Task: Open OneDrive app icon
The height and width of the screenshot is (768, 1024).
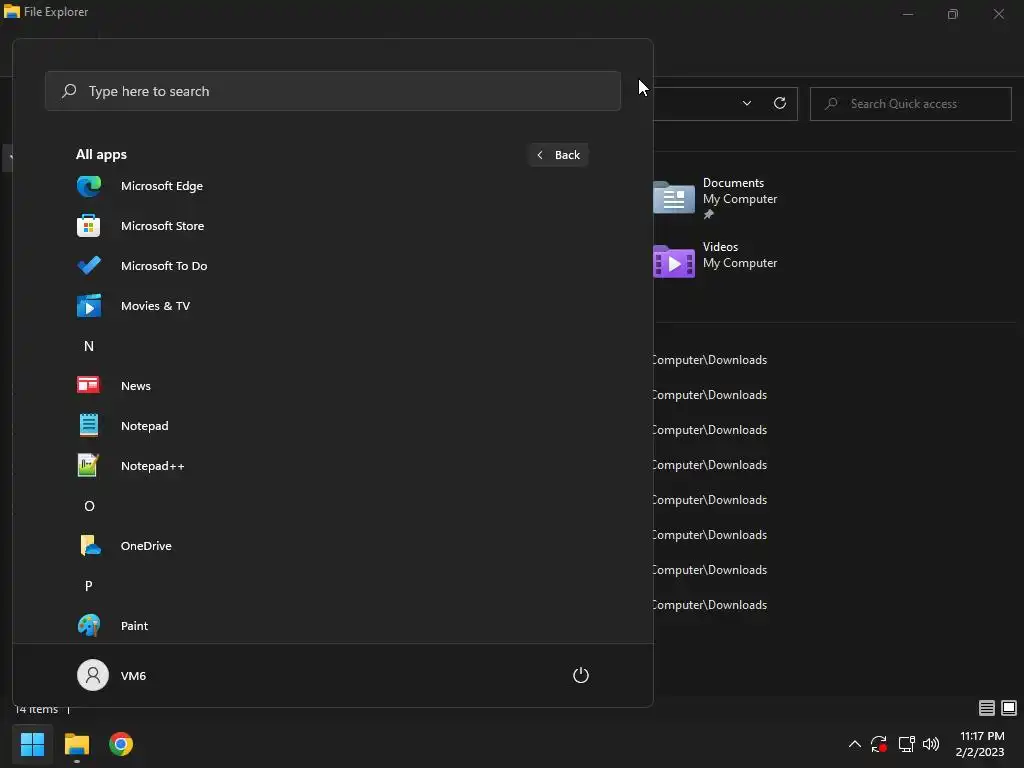Action: [x=90, y=545]
